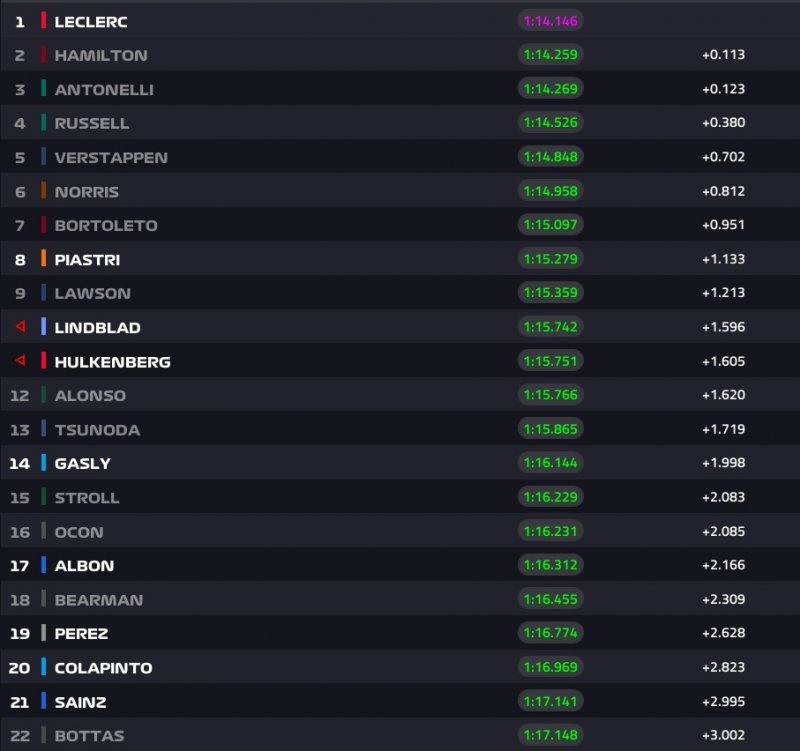800x751 pixels.
Task: Select Hamilton's 1:14.259 lap time badge
Action: pyautogui.click(x=551, y=55)
